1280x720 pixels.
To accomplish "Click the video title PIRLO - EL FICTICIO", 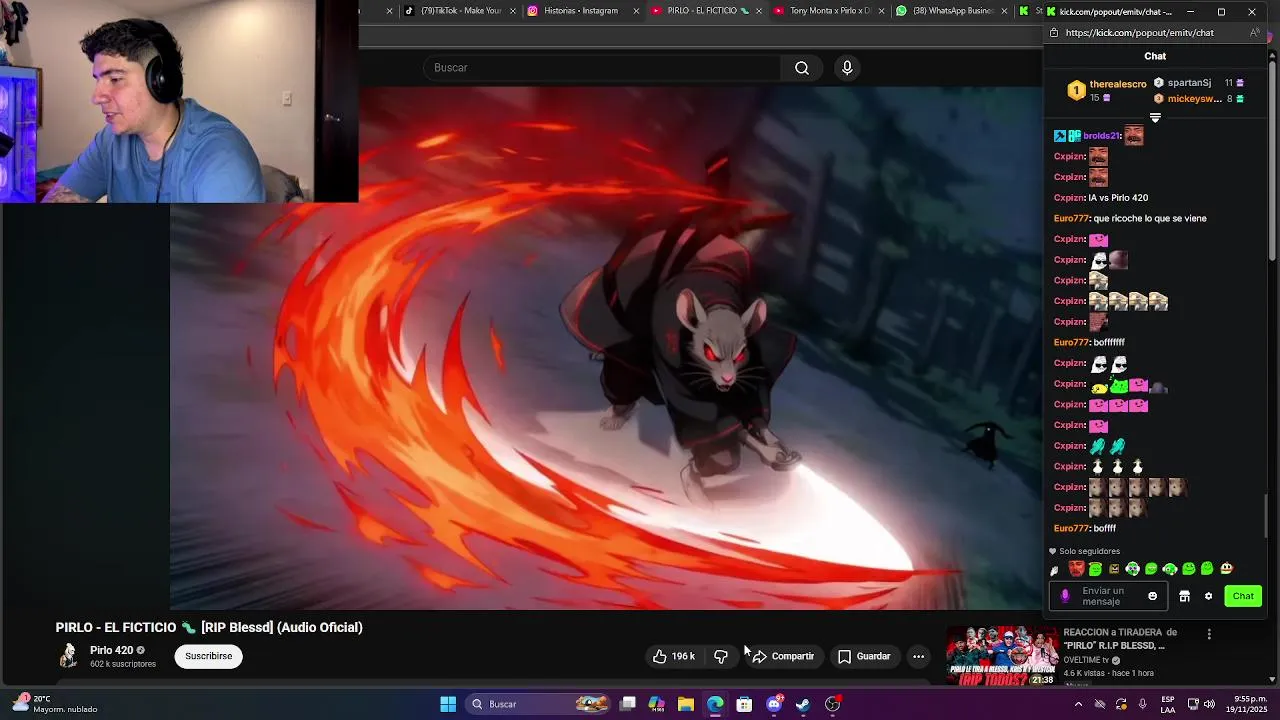I will 209,627.
